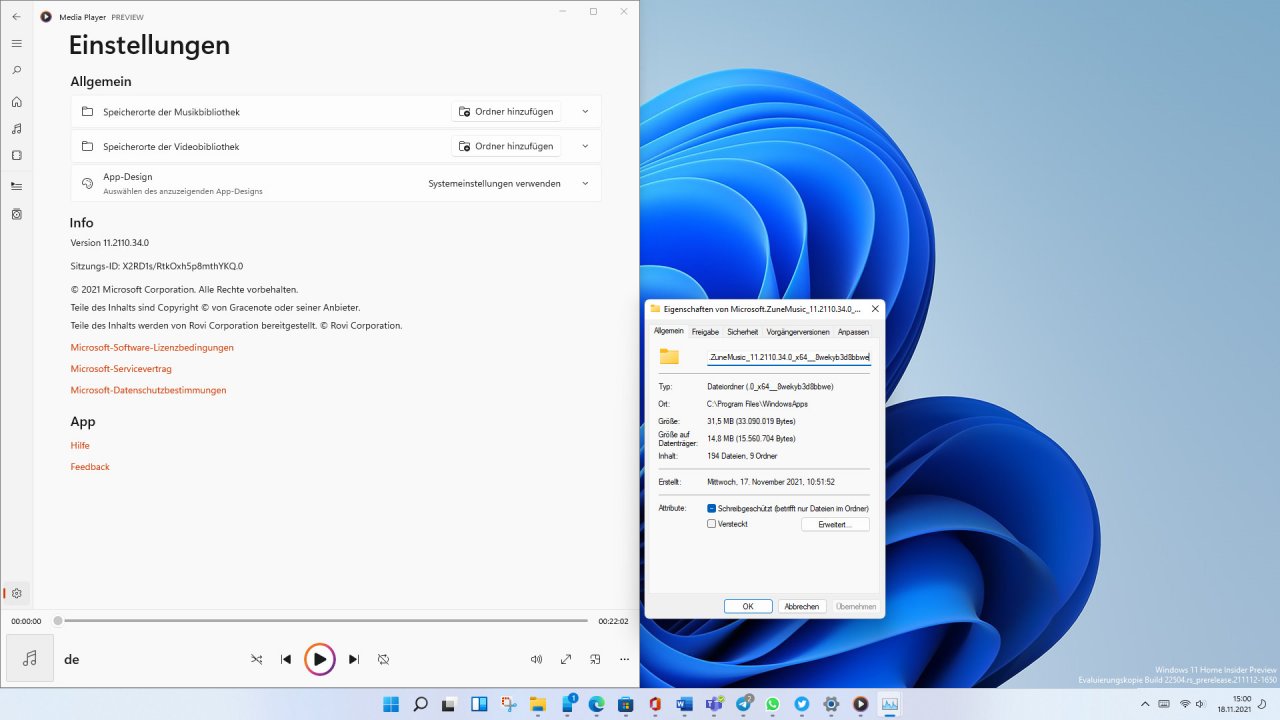Open search in Media Player sidebar
Image resolution: width=1280 pixels, height=720 pixels.
click(x=16, y=71)
